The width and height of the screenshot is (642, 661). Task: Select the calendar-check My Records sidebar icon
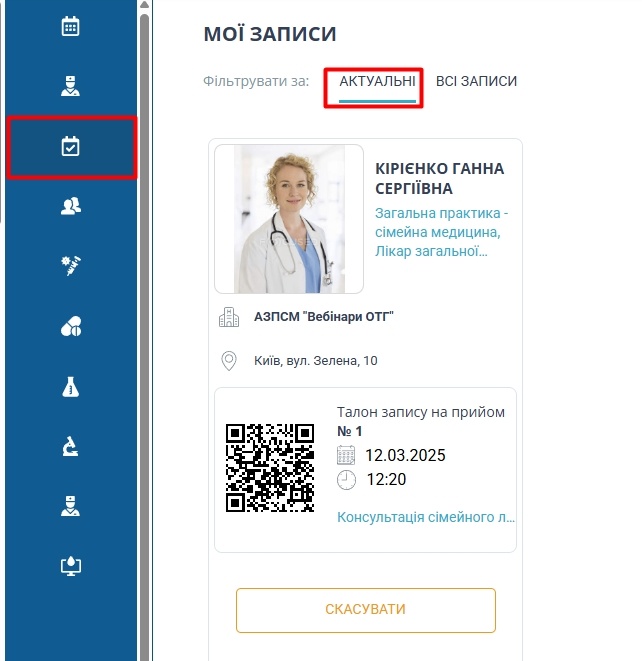[x=70, y=146]
